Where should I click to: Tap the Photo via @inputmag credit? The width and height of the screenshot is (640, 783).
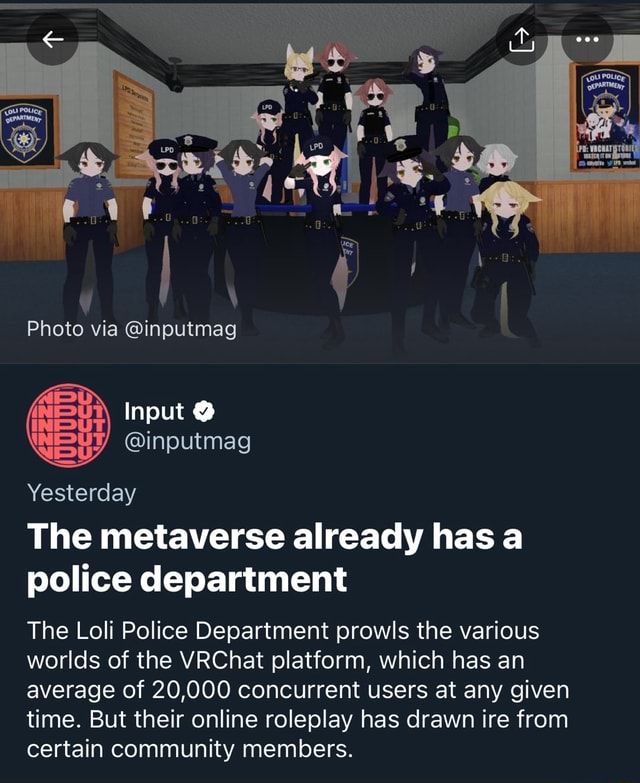(x=132, y=329)
